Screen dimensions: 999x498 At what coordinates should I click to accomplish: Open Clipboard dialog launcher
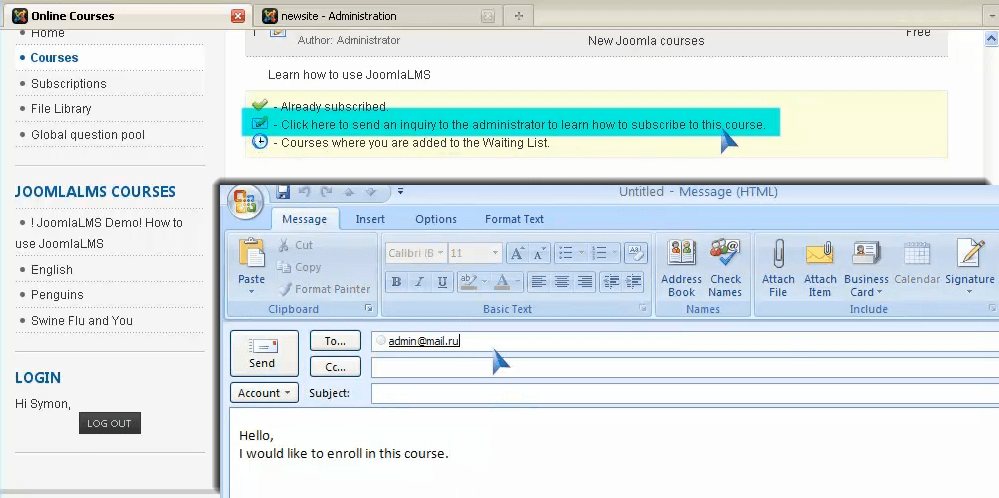368,308
